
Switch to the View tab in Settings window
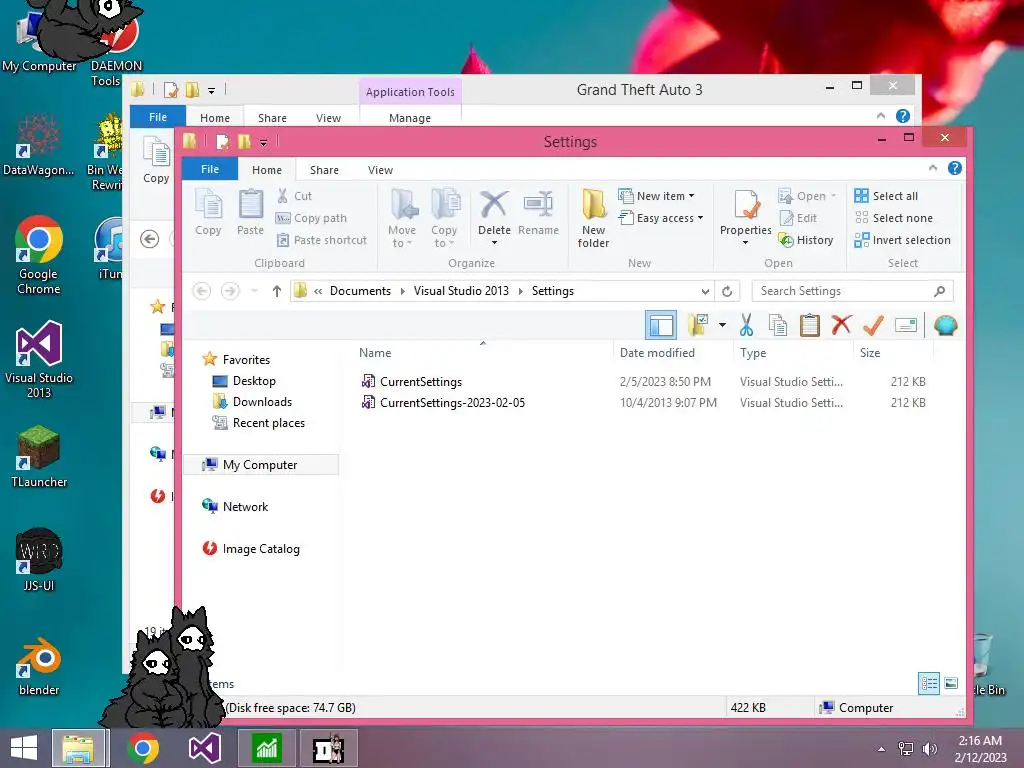click(380, 170)
